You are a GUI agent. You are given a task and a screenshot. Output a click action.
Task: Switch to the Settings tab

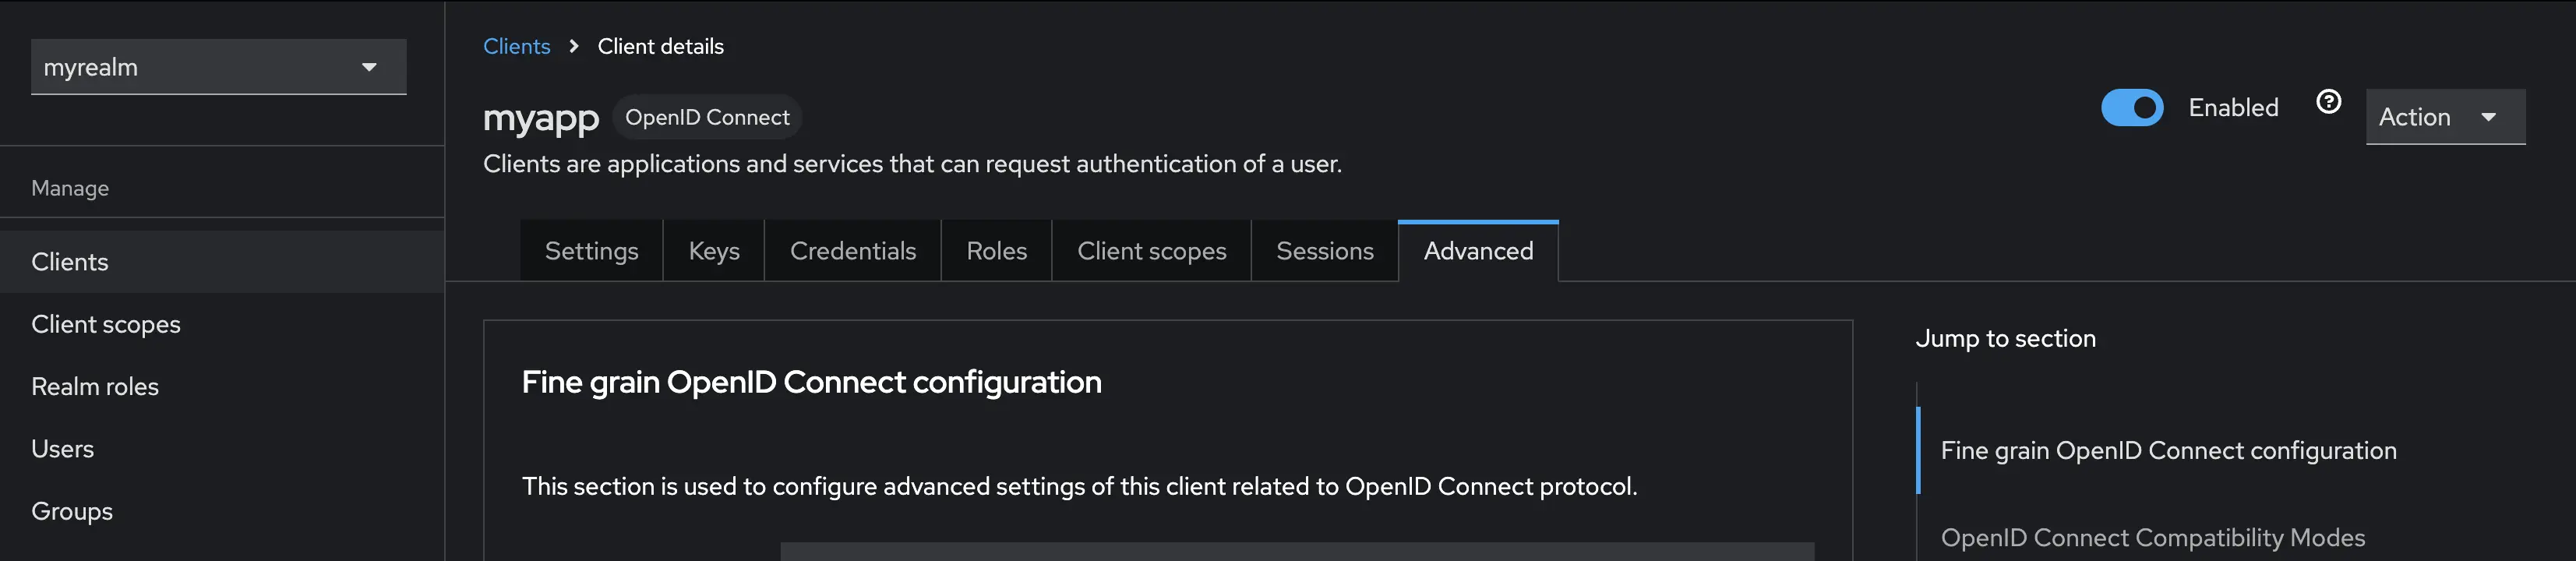coord(591,251)
